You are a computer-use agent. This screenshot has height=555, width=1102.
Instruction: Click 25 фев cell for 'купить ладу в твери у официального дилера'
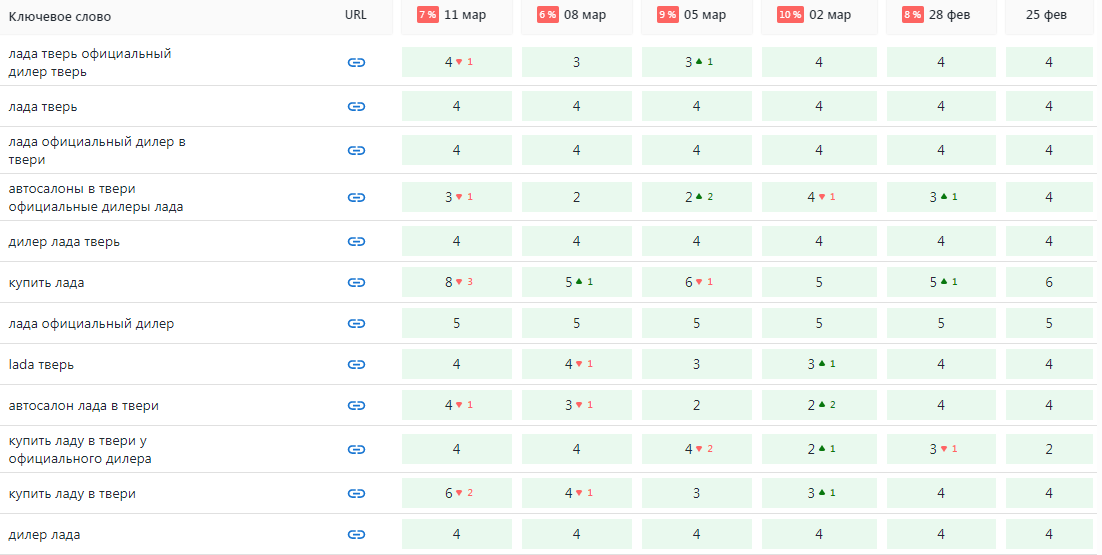pos(1049,450)
